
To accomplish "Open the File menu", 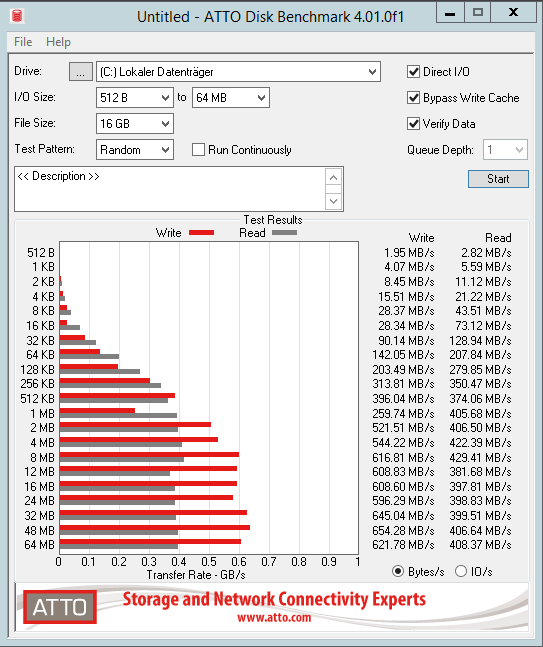I will click(x=23, y=42).
